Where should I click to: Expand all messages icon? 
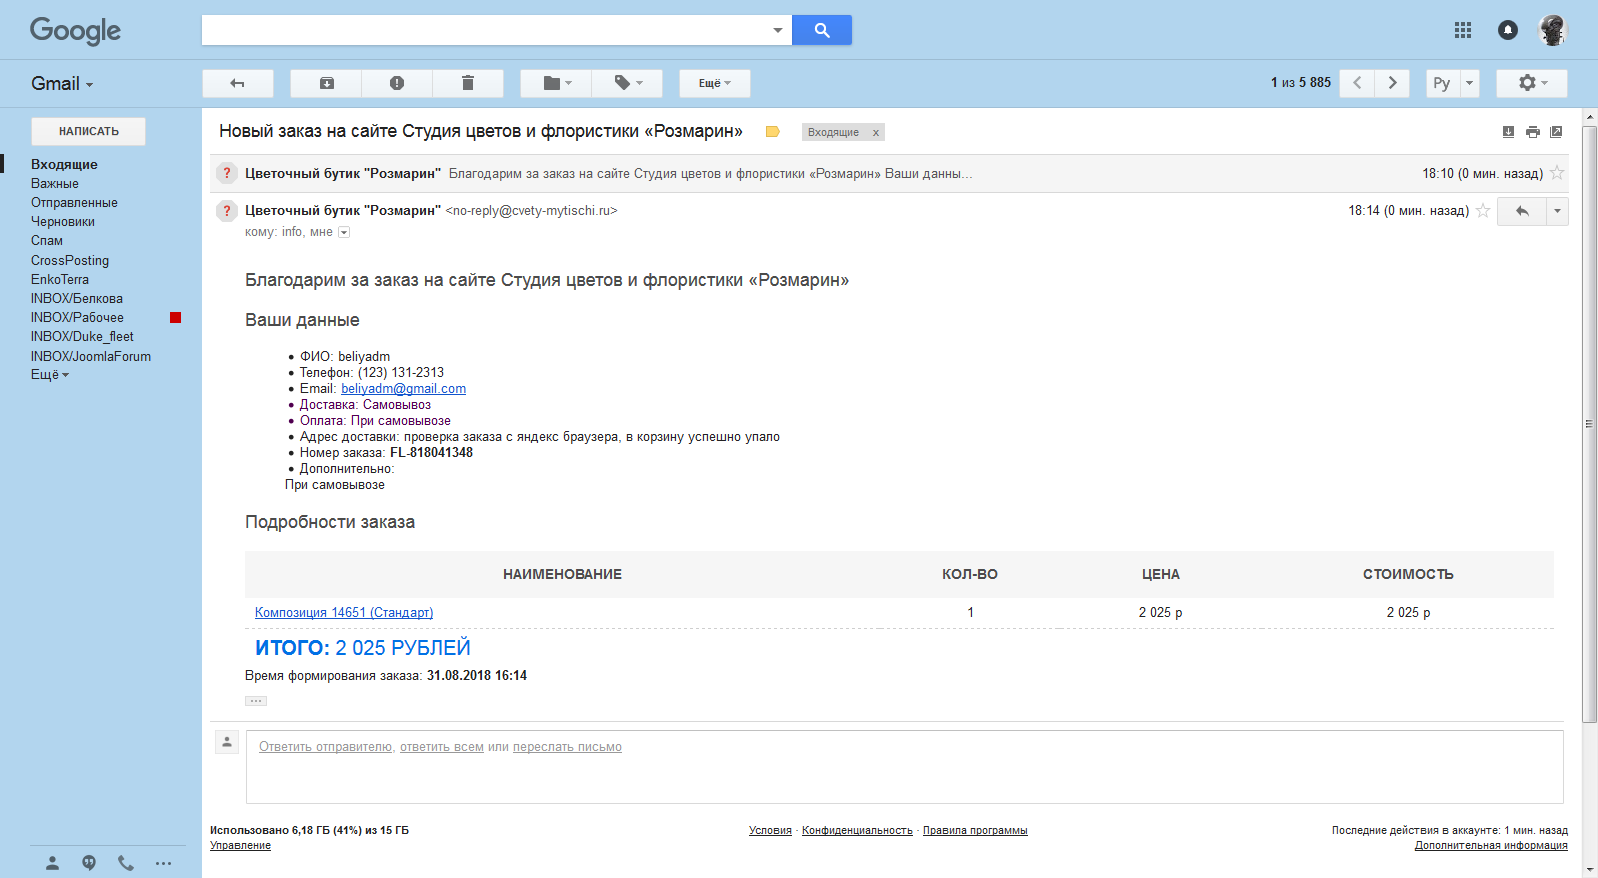(1508, 132)
